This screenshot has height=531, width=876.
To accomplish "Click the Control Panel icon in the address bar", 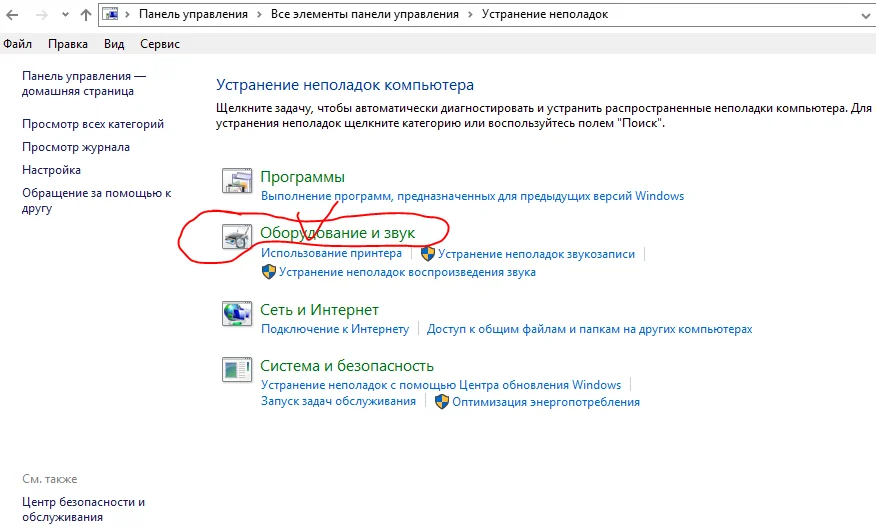I will [111, 15].
